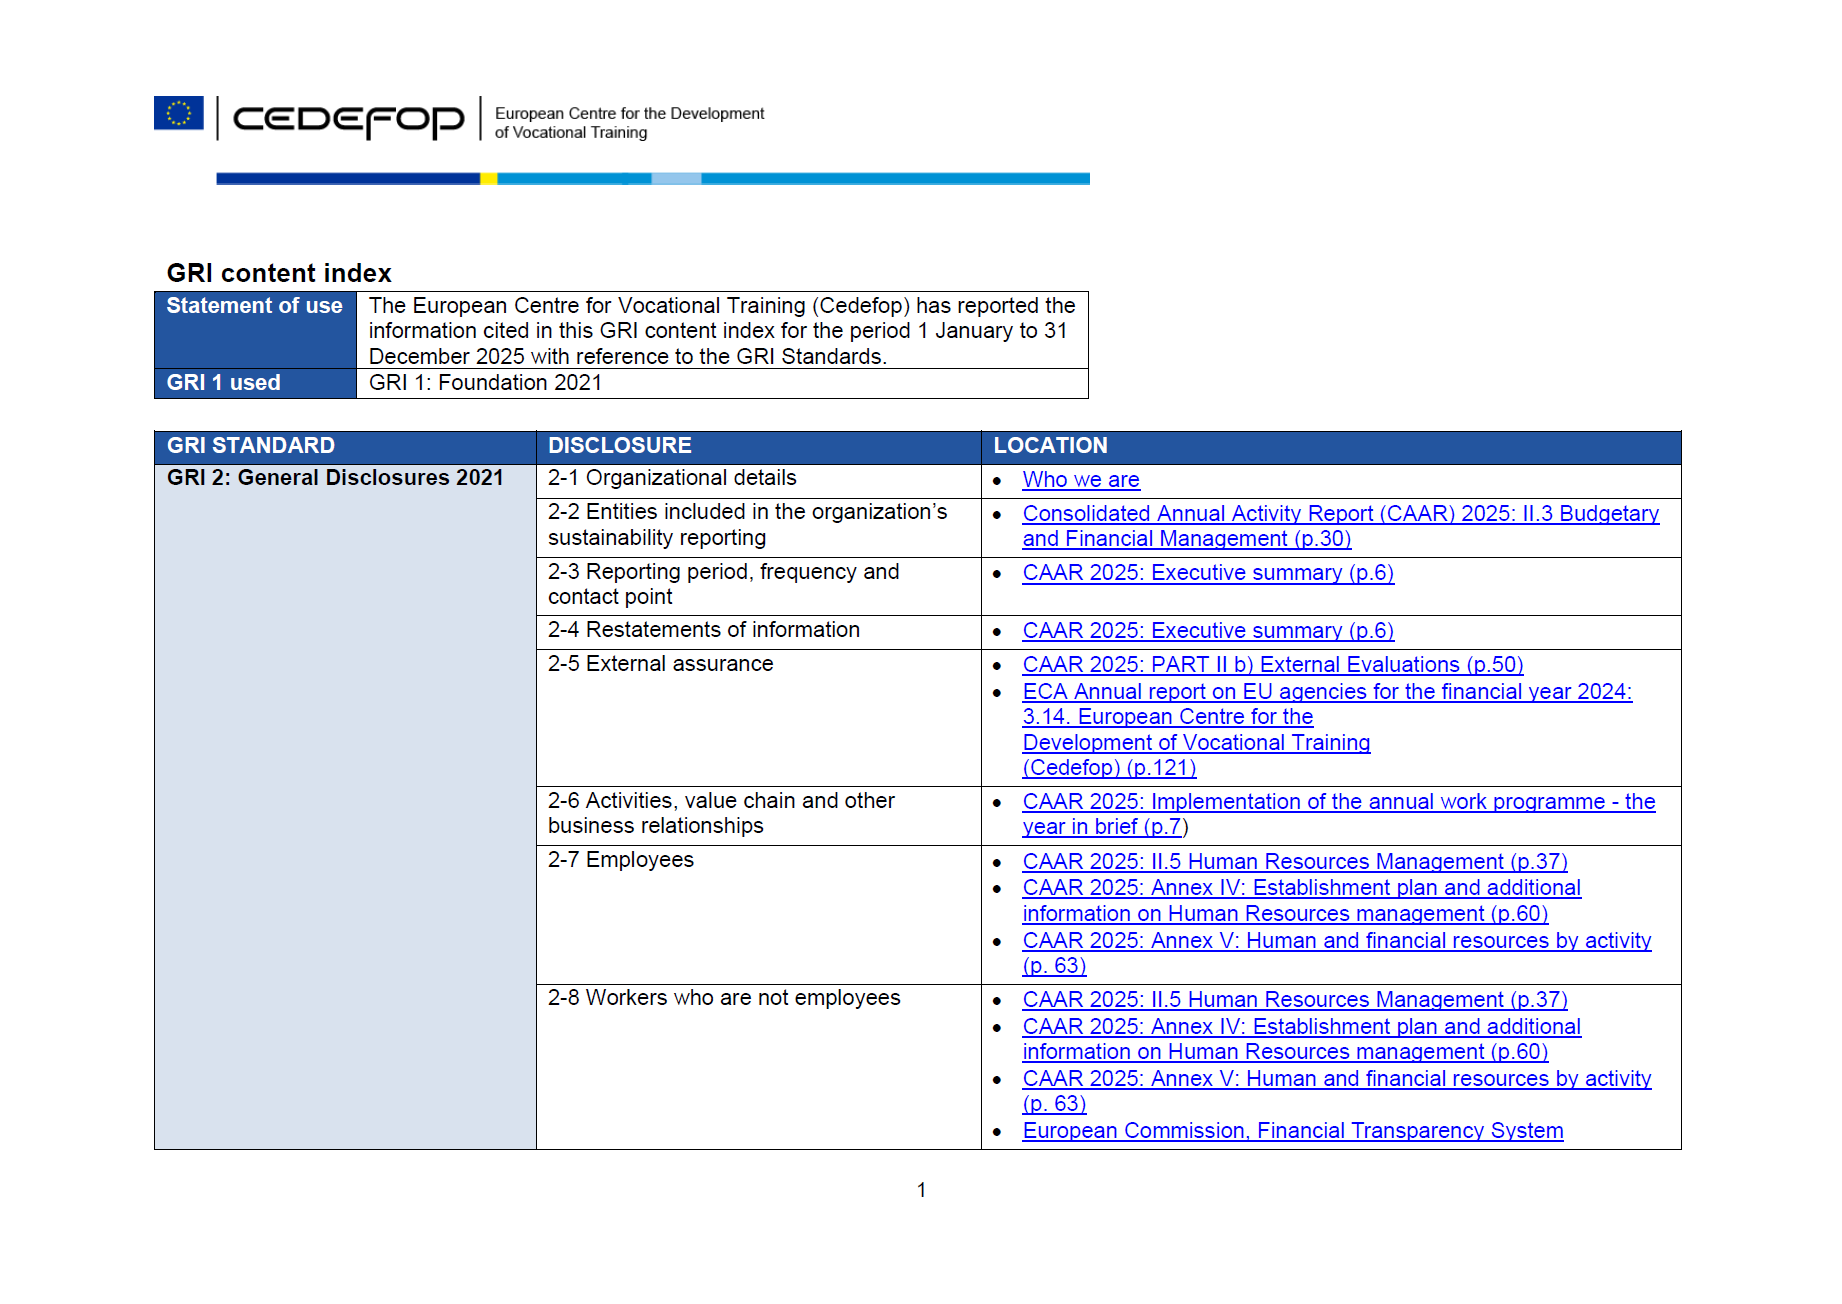Click the LOCATION column header
The height and width of the screenshot is (1304, 1842).
(1050, 446)
